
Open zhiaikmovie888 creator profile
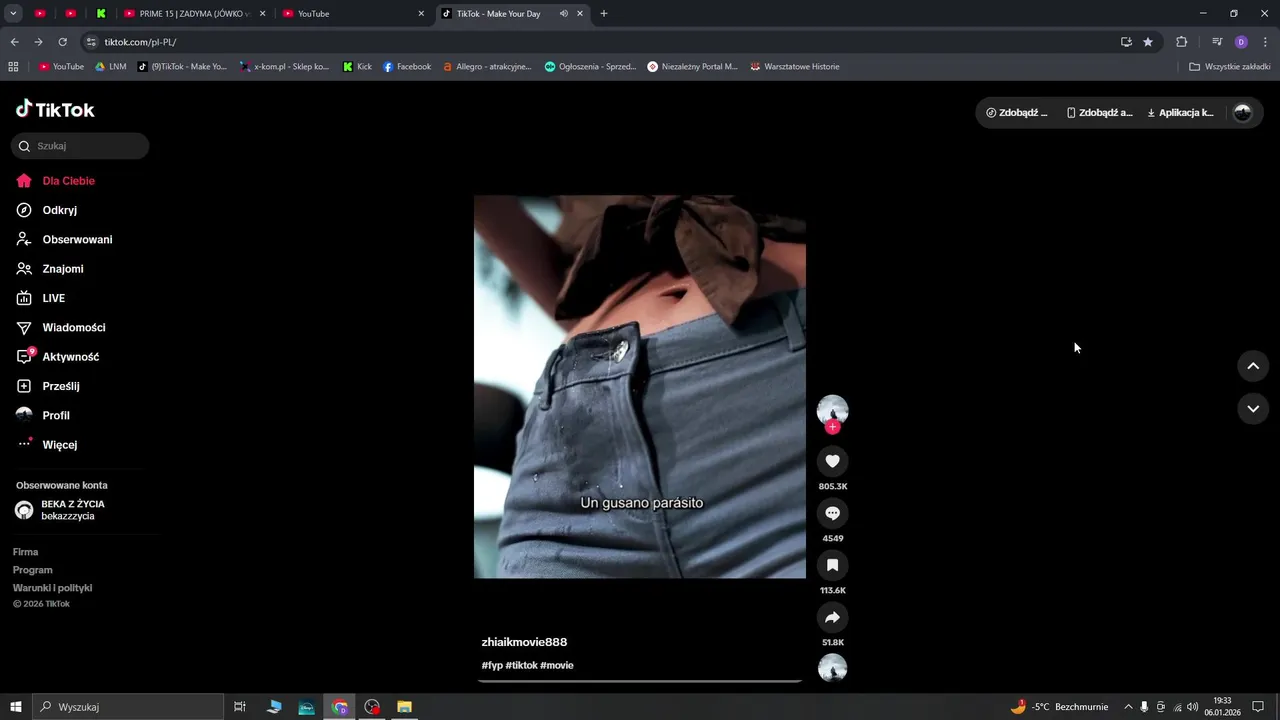tap(524, 642)
